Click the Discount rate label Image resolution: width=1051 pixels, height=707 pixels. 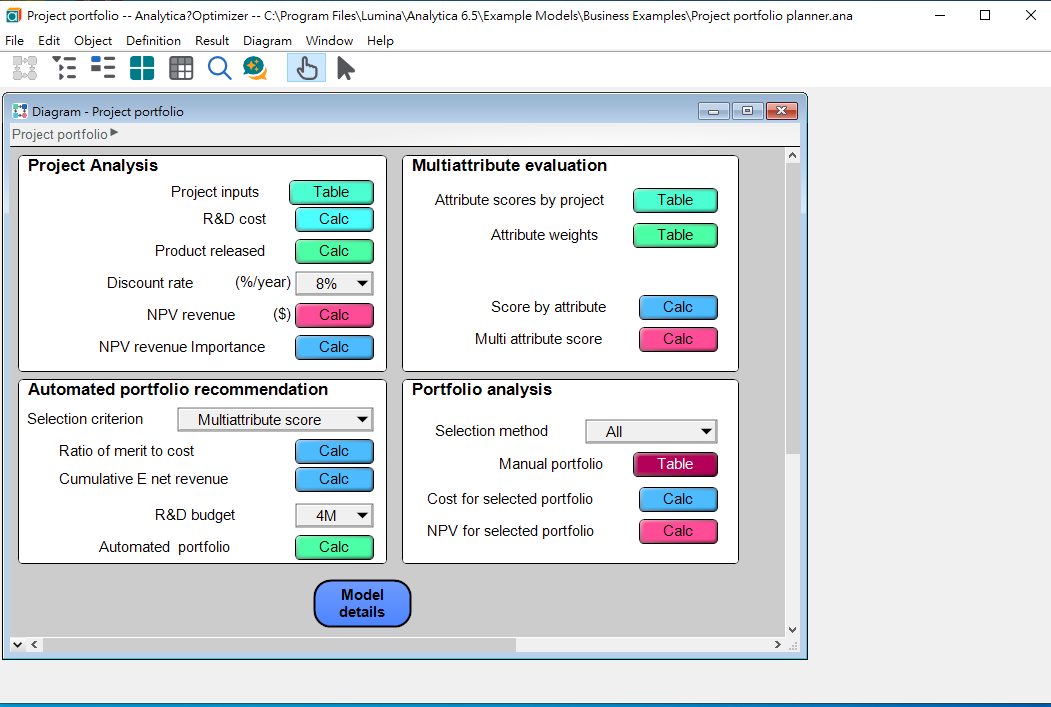(150, 283)
